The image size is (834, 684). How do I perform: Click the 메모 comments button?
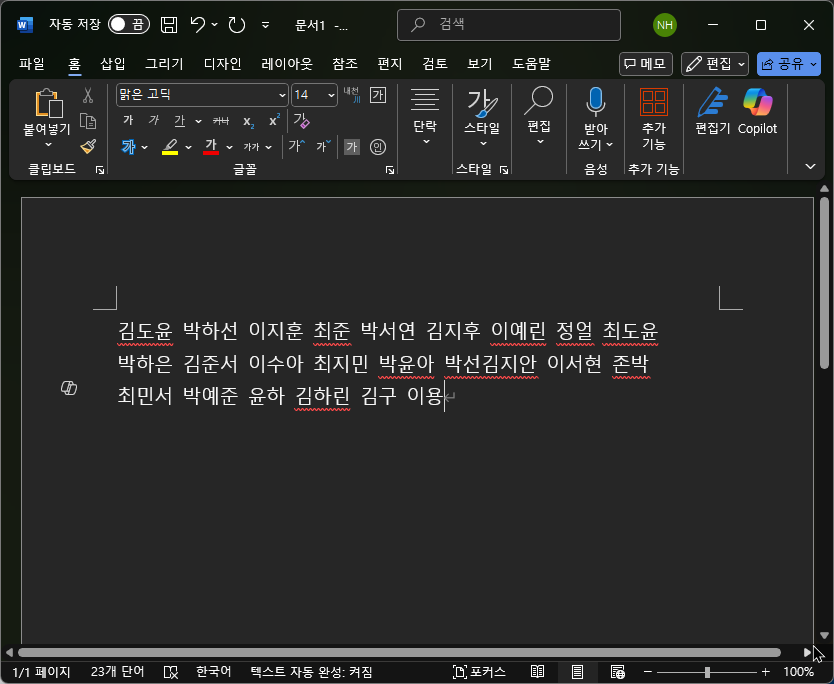(644, 63)
